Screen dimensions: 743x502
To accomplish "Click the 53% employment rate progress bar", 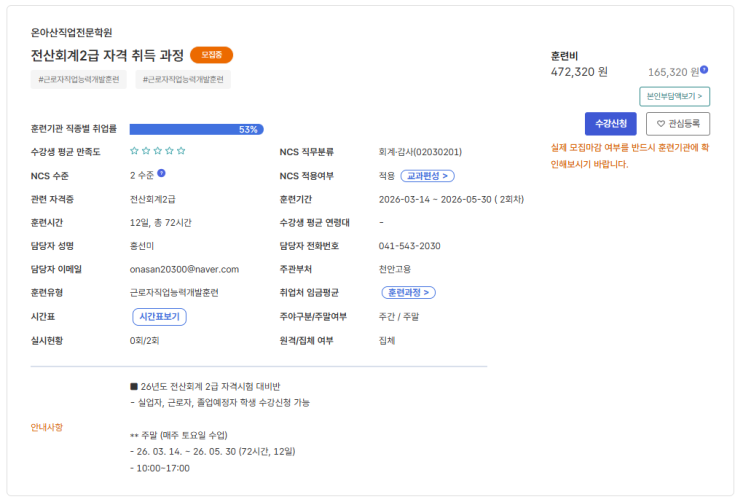I will tap(196, 129).
